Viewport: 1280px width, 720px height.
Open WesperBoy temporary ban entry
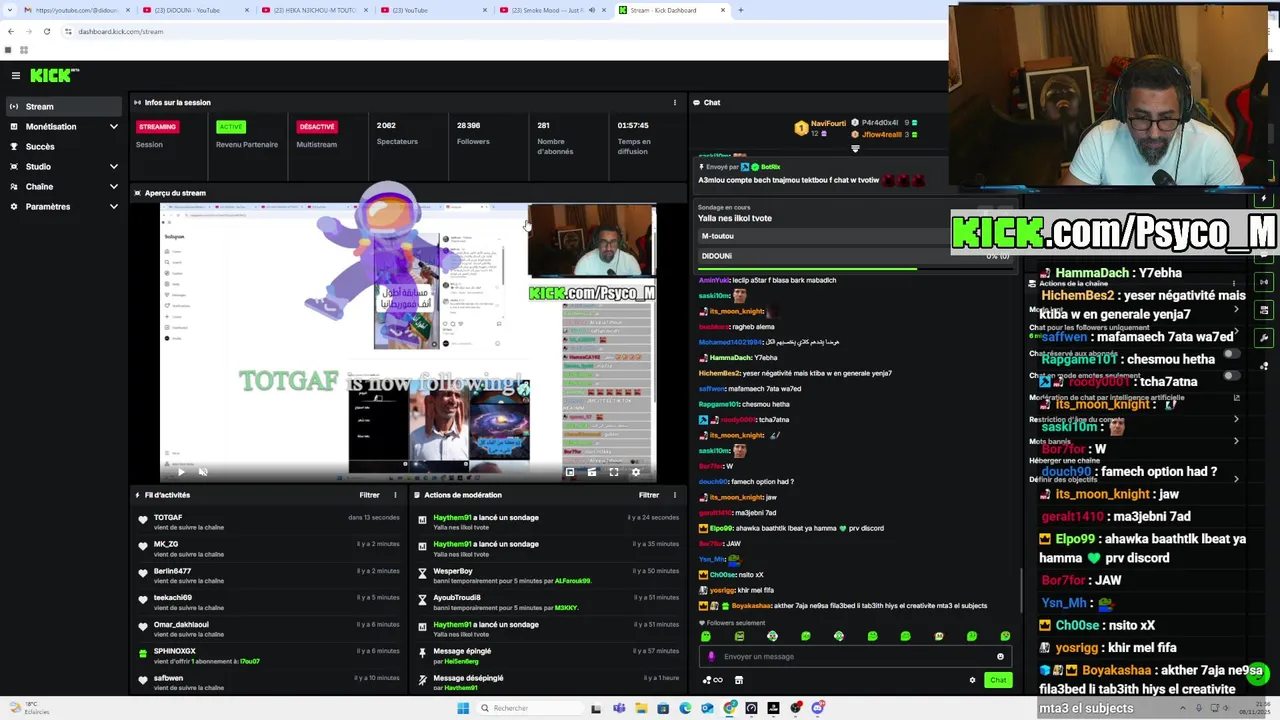548,576
